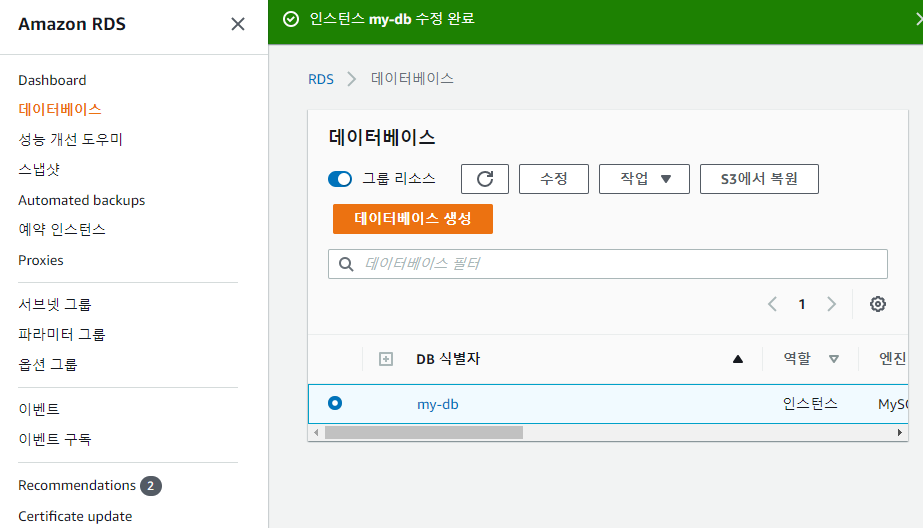Open 옵션 그룹 in sidebar
The image size is (923, 528).
pyautogui.click(x=48, y=364)
